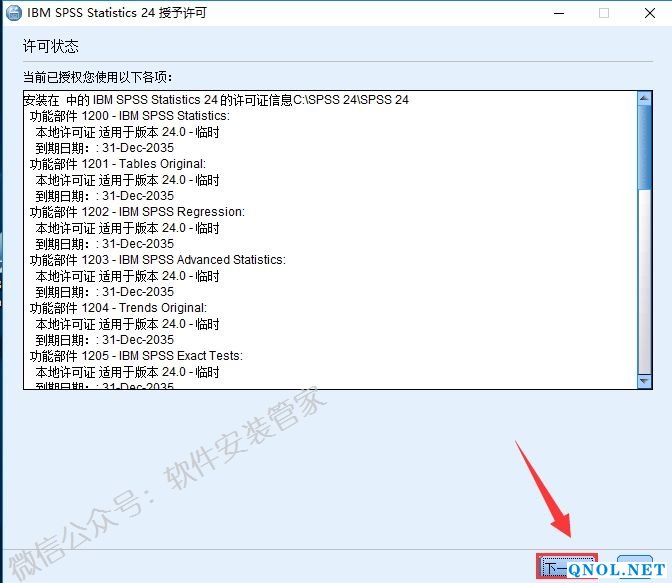Viewport: 672px width, 583px height.
Task: Click the scrollbar down arrow in license list
Action: coord(644,381)
